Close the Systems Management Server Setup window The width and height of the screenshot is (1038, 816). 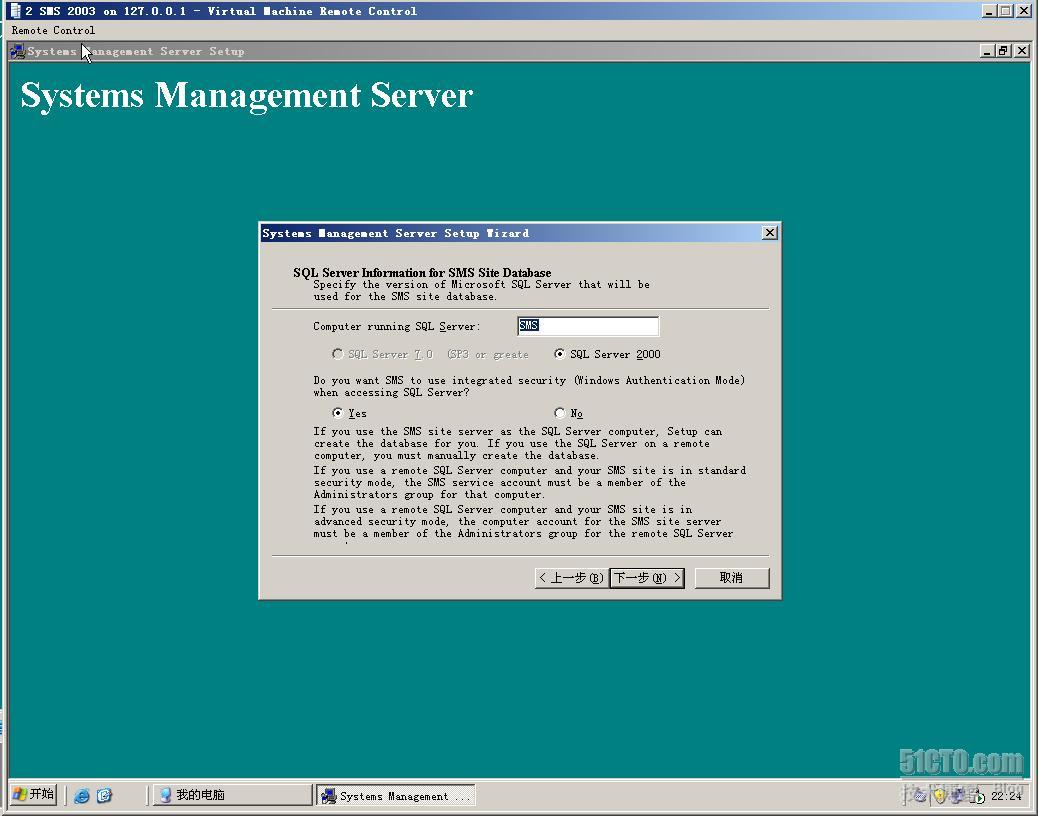[1022, 51]
